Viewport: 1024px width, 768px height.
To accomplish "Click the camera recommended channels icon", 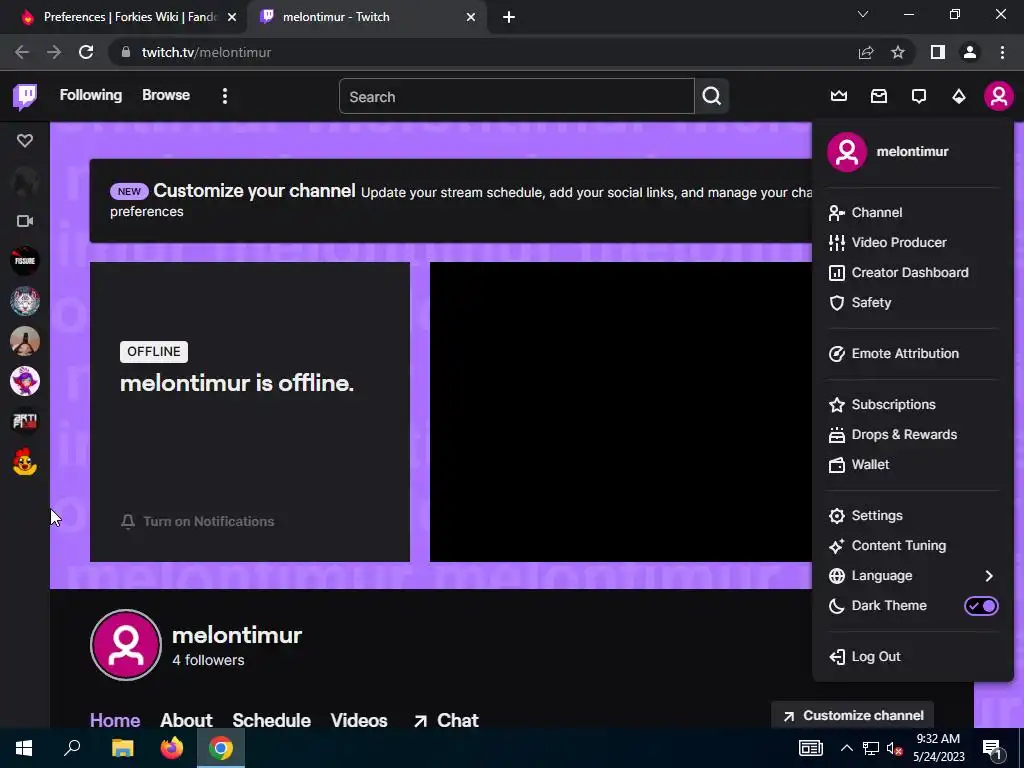I will (25, 221).
